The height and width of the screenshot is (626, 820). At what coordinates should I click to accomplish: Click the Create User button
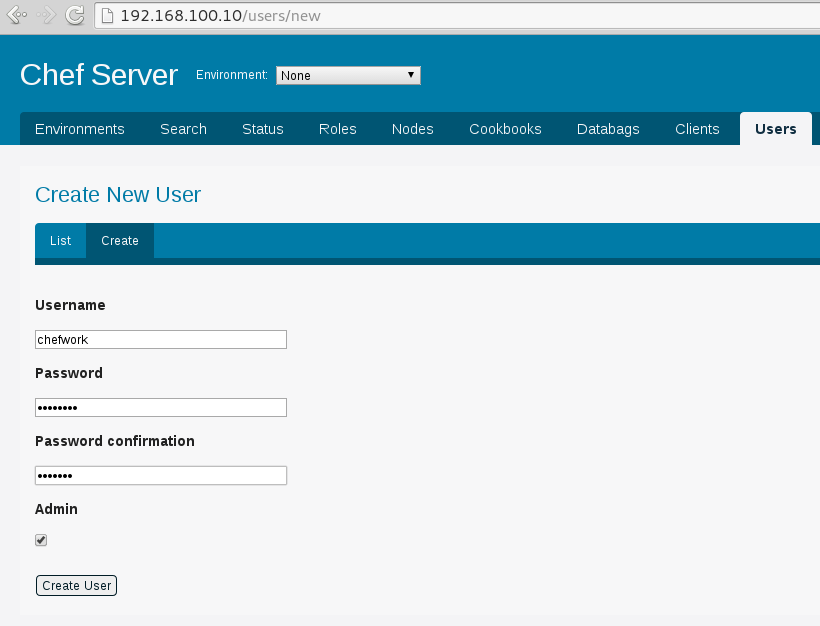pos(76,585)
